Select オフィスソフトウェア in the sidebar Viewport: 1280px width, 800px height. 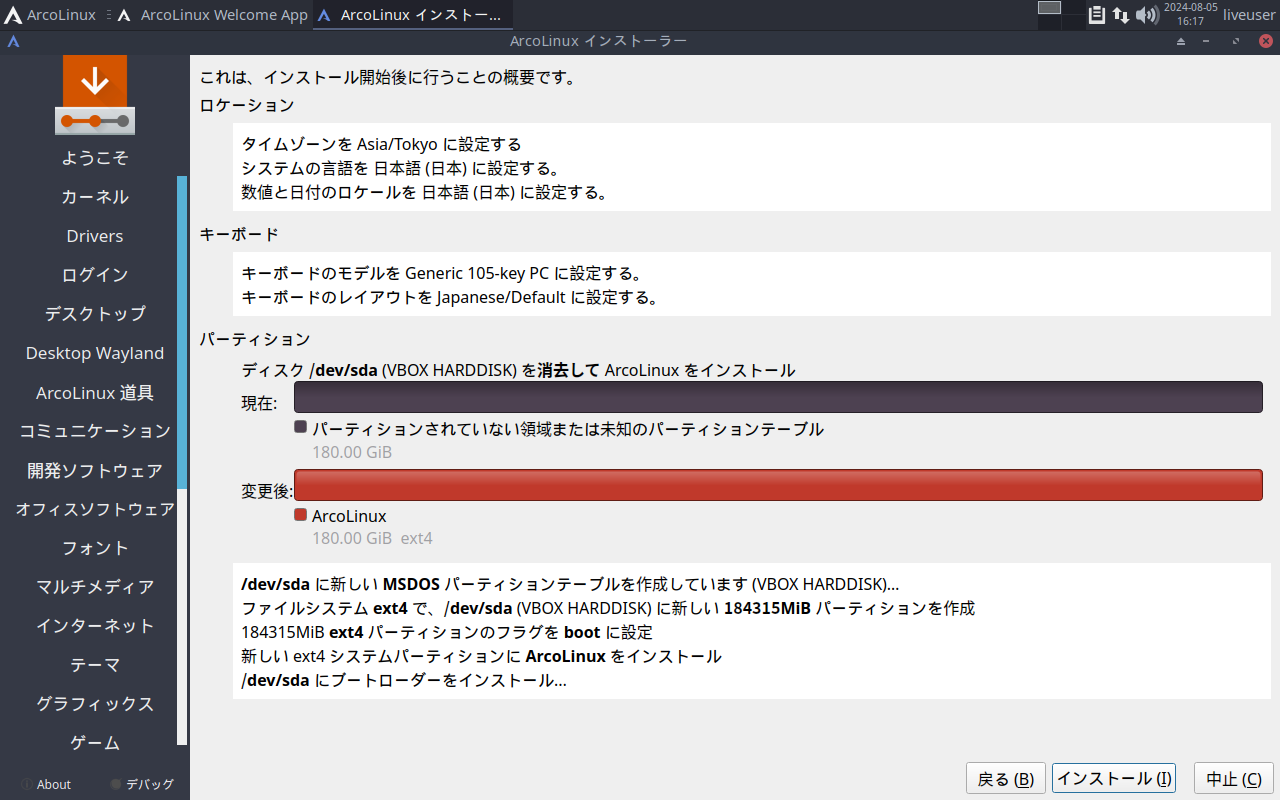tap(95, 509)
